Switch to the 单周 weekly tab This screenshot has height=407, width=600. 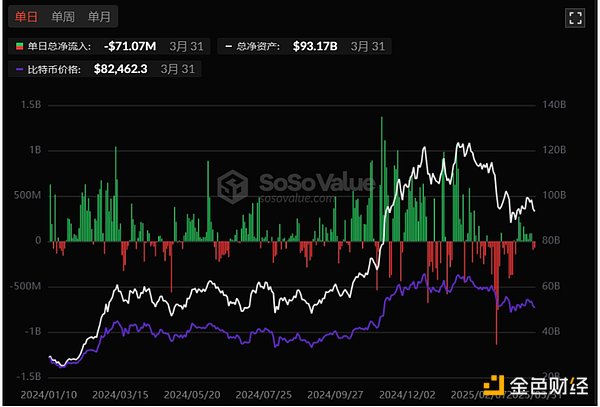(x=63, y=17)
